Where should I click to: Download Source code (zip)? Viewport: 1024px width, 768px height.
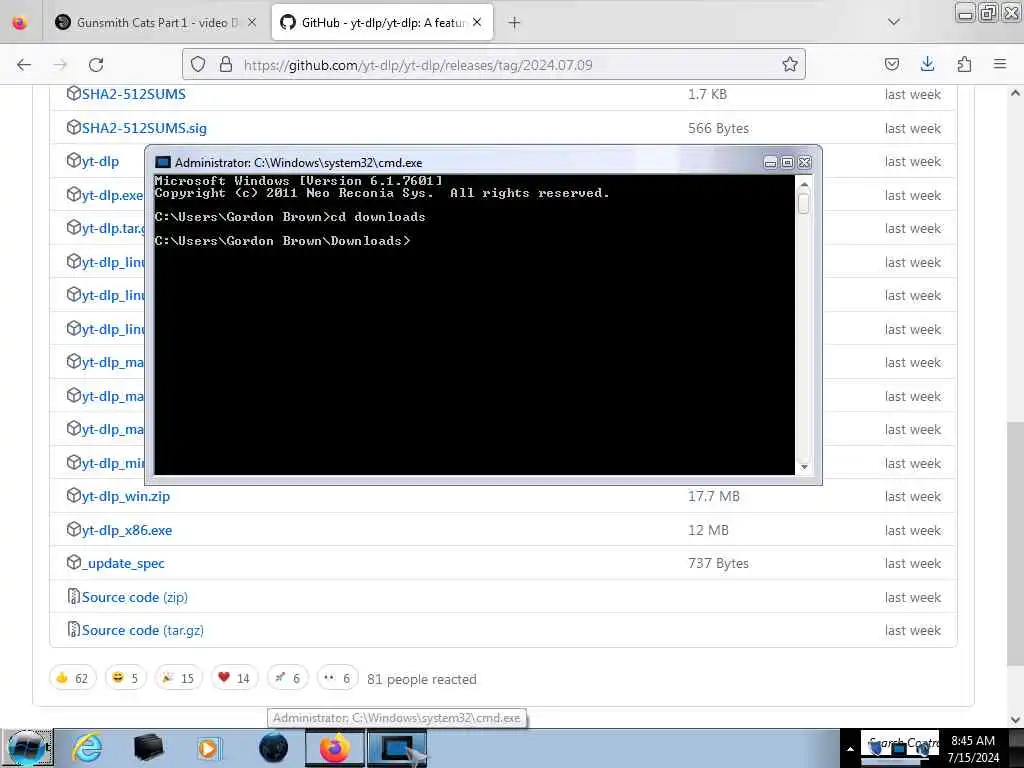coord(135,597)
